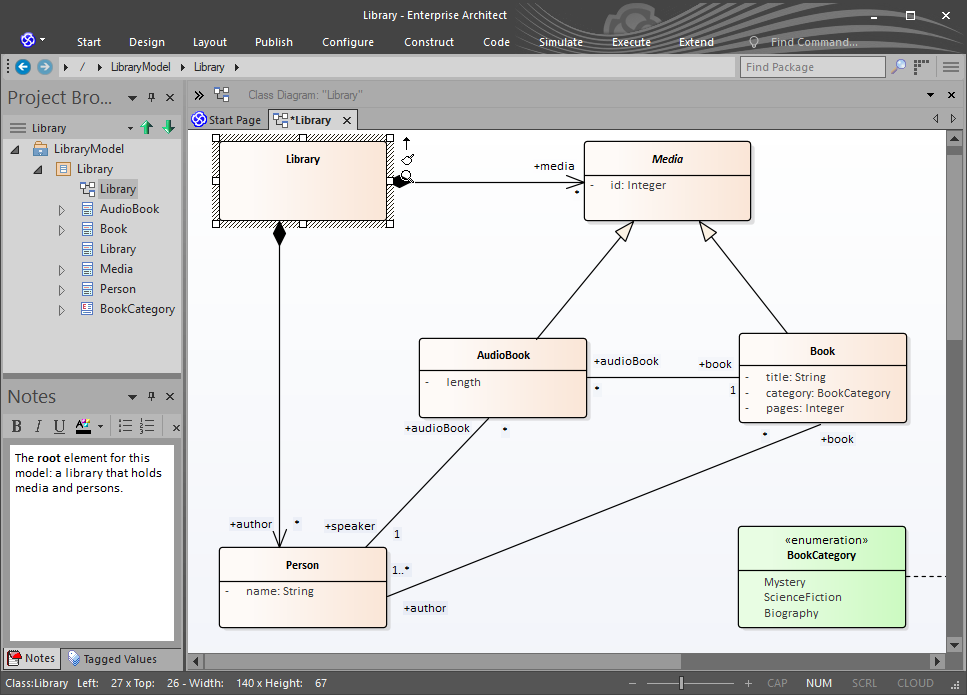Viewport: 967px width, 695px height.
Task: Expand the BookCategory tree node
Action: pyautogui.click(x=62, y=310)
